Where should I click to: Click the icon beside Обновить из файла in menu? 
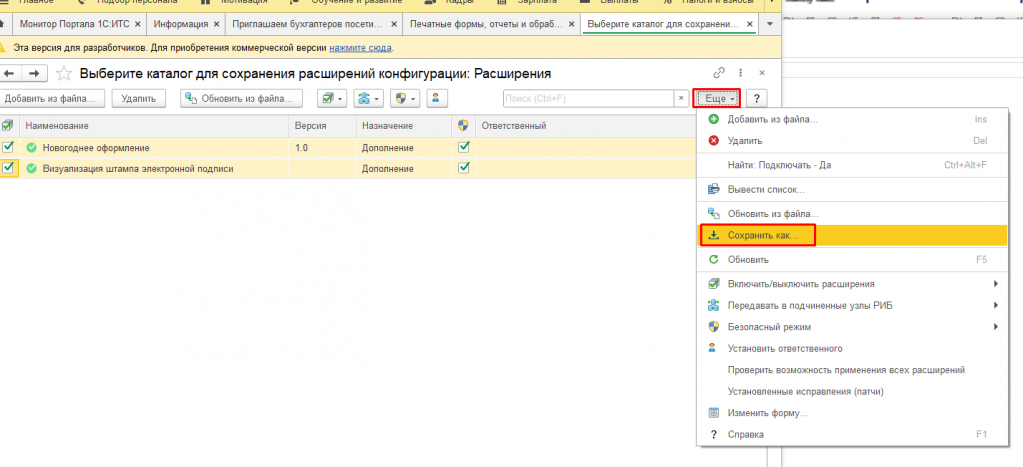coord(714,213)
